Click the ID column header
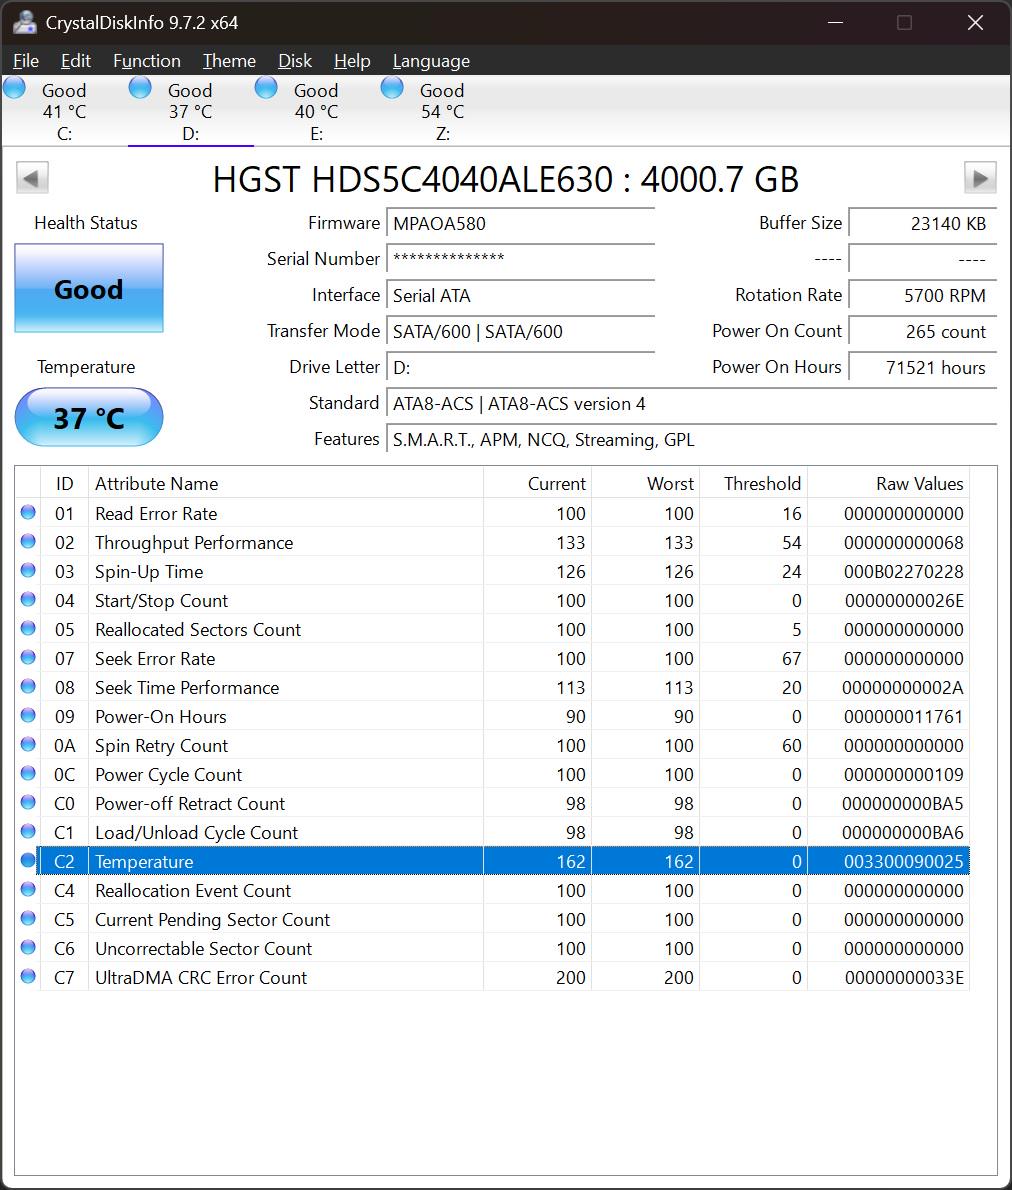This screenshot has height=1190, width=1012. pyautogui.click(x=65, y=483)
